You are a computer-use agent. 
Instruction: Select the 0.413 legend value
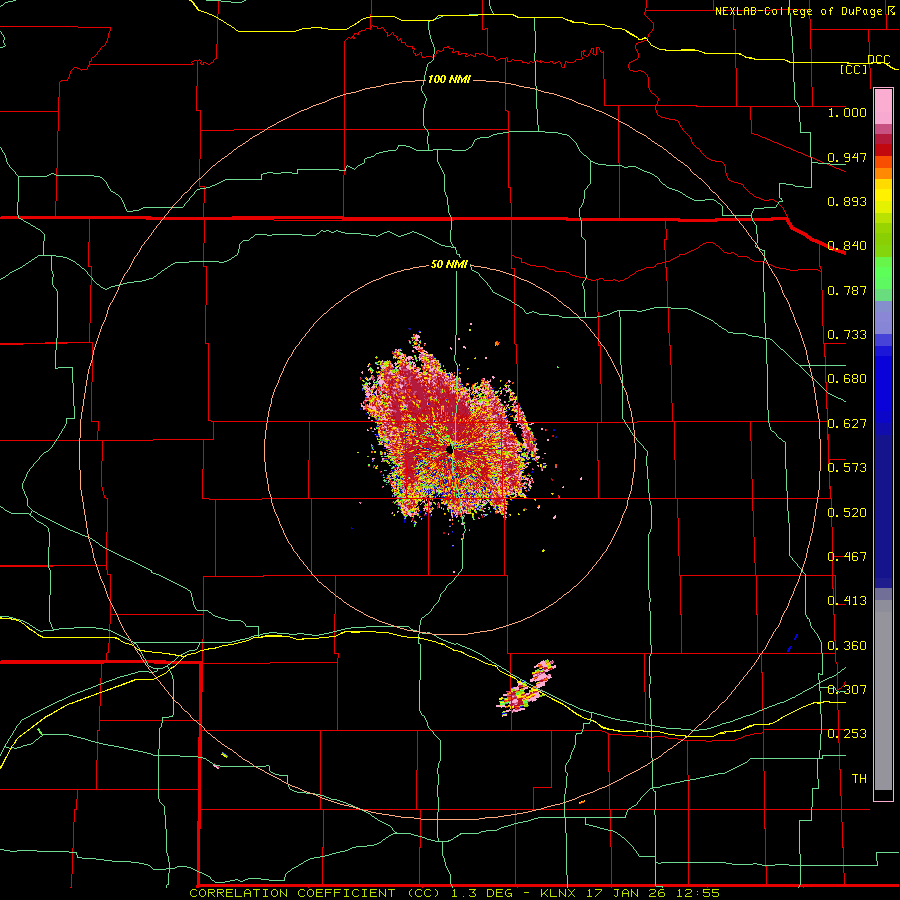pos(847,601)
